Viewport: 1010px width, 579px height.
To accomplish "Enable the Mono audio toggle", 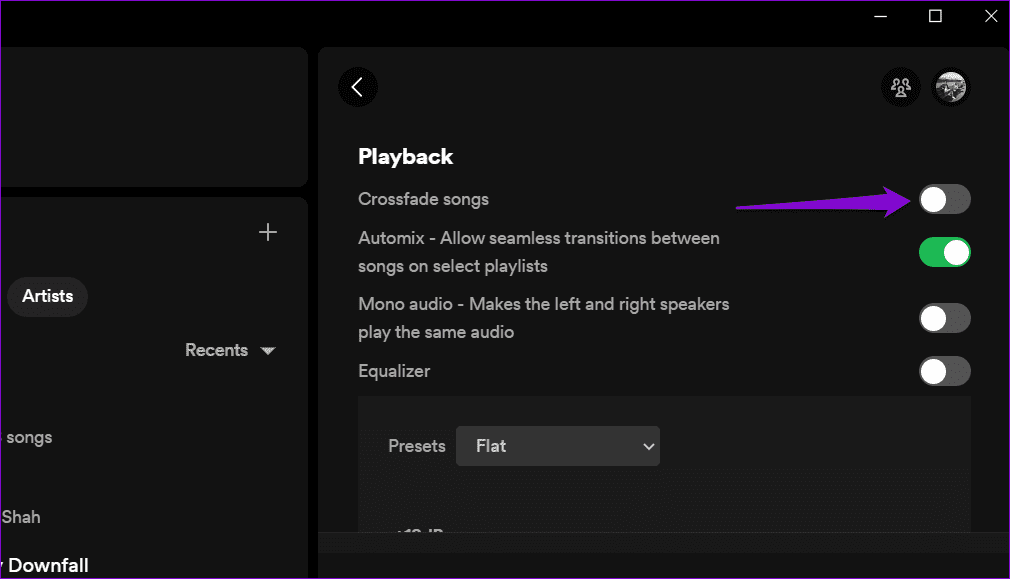I will coord(944,318).
